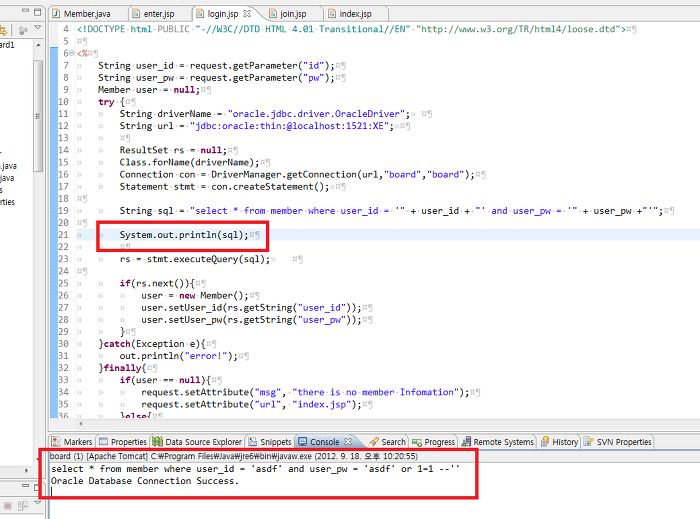Click the index.jsp tab file icon
This screenshot has width=700, height=519.
332,14
